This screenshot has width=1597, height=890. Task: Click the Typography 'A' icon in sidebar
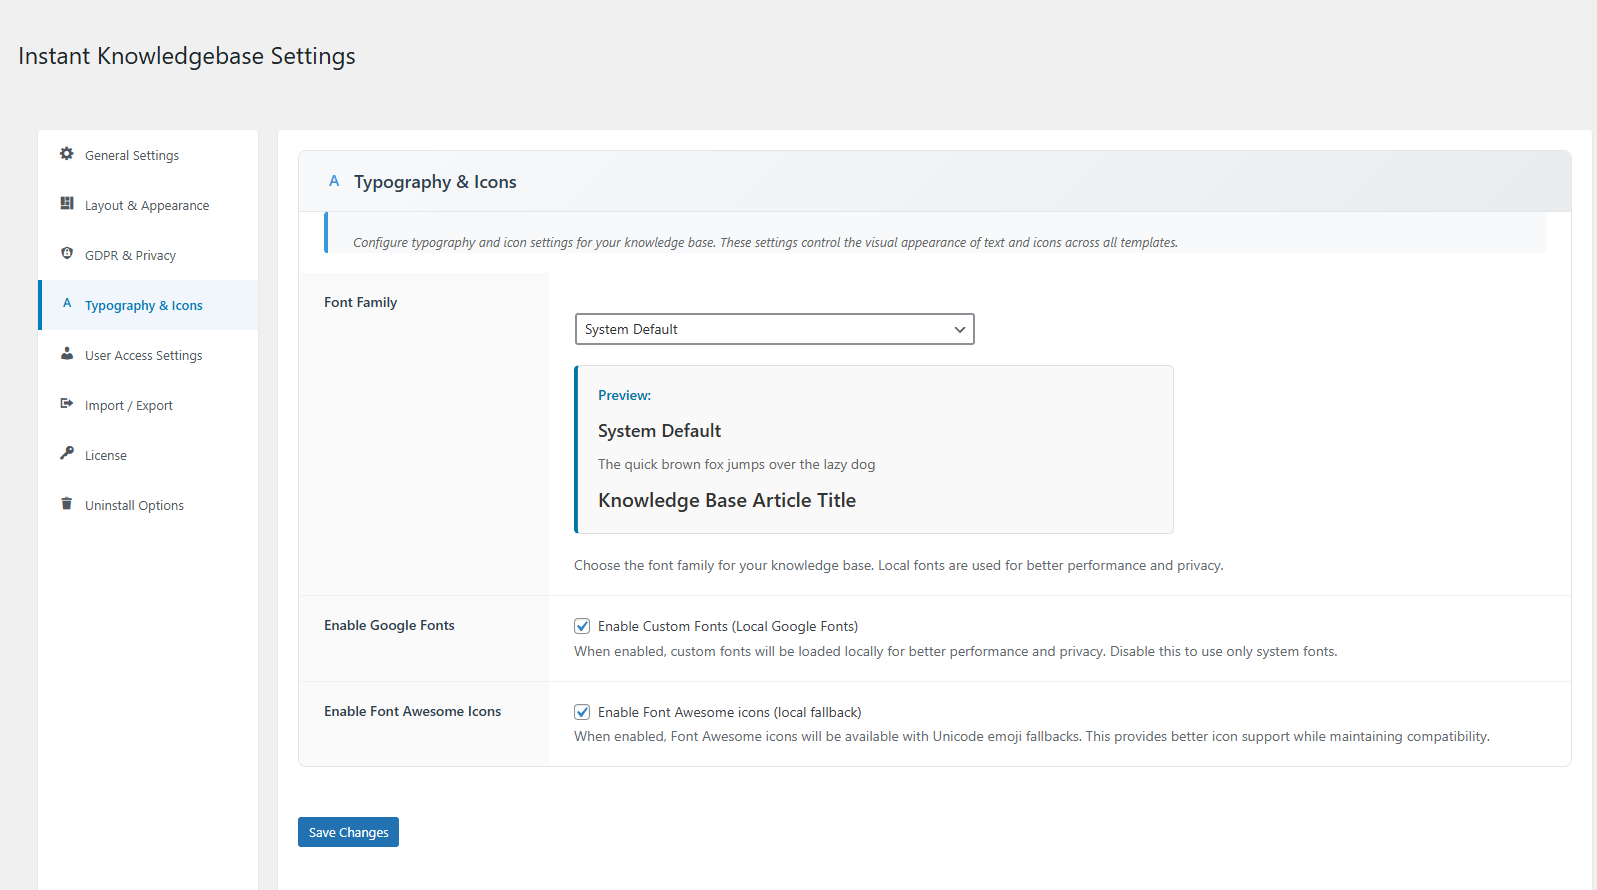coord(67,303)
